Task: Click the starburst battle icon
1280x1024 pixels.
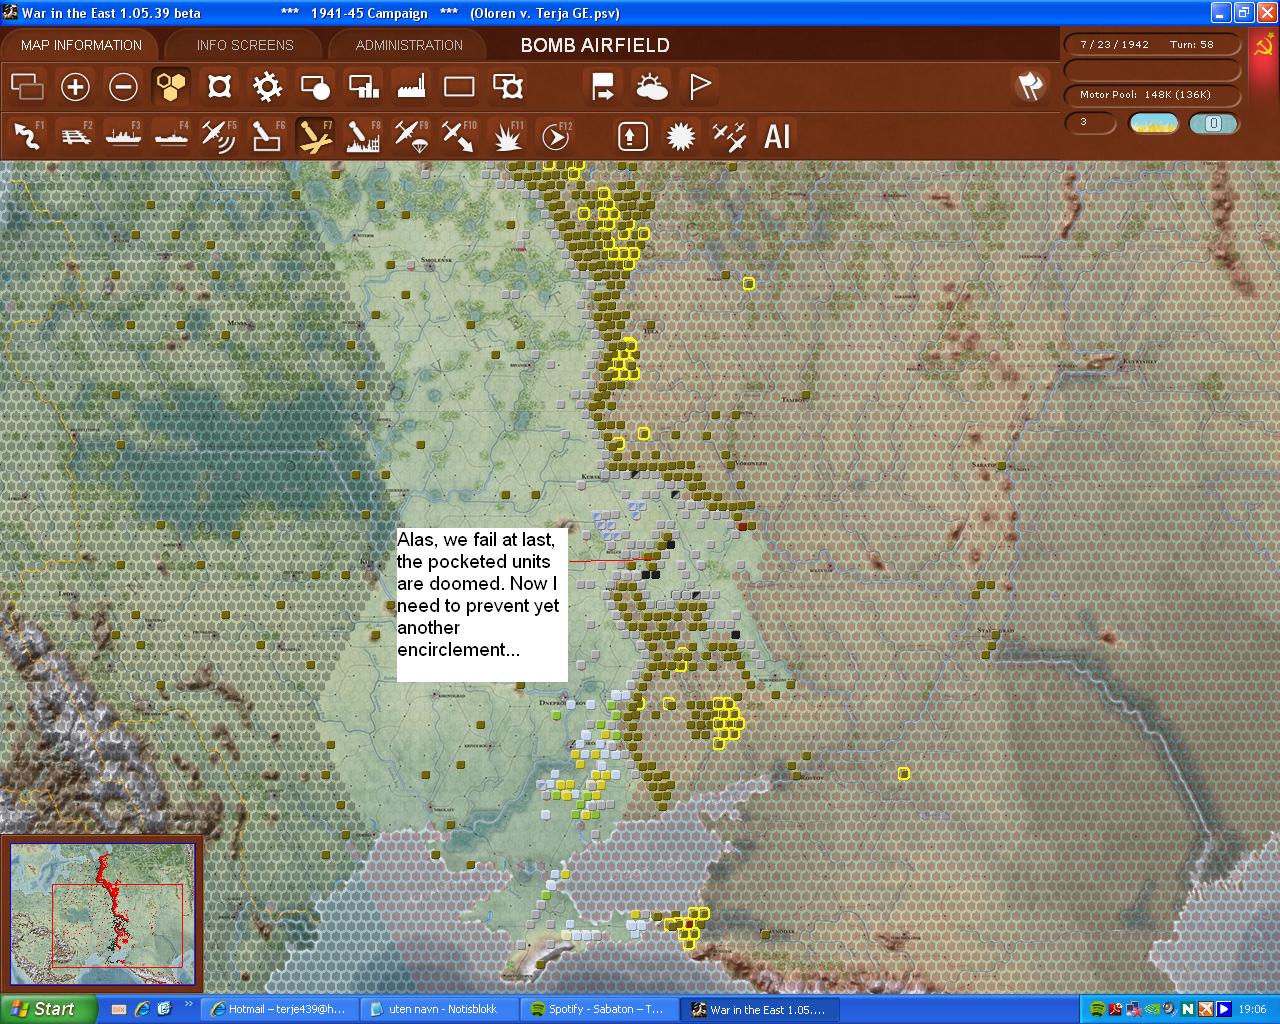Action: (x=680, y=135)
